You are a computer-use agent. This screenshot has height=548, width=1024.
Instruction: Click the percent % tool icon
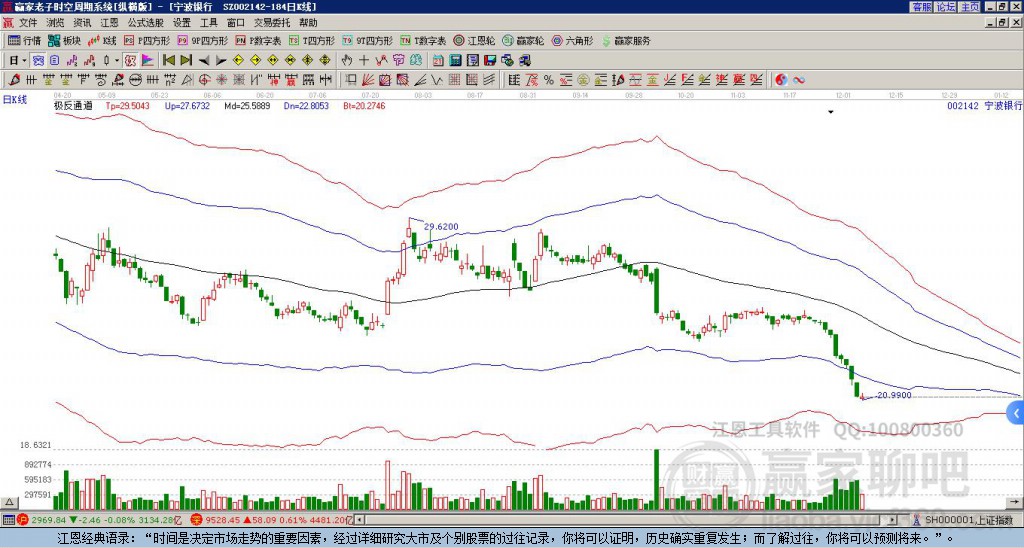coord(549,80)
